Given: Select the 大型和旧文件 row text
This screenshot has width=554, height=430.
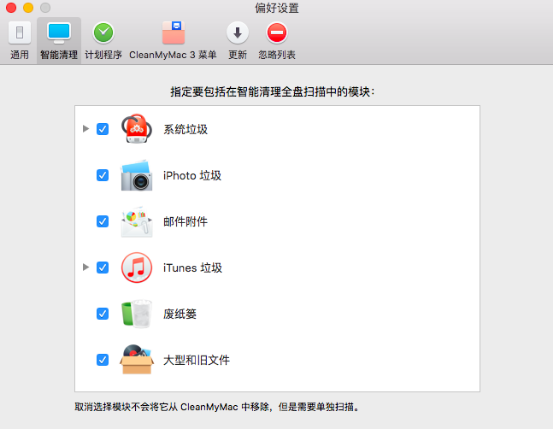Looking at the screenshot, I should [x=196, y=360].
